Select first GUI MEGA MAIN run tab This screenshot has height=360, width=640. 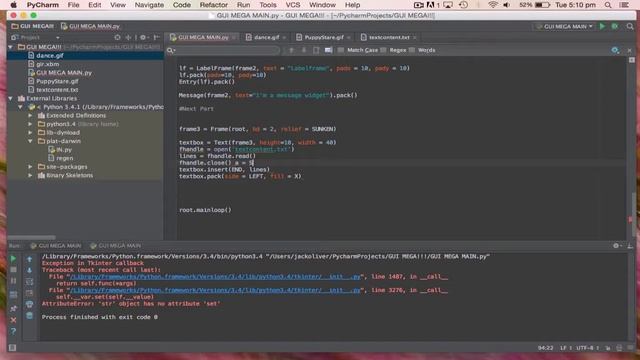[x=56, y=246]
